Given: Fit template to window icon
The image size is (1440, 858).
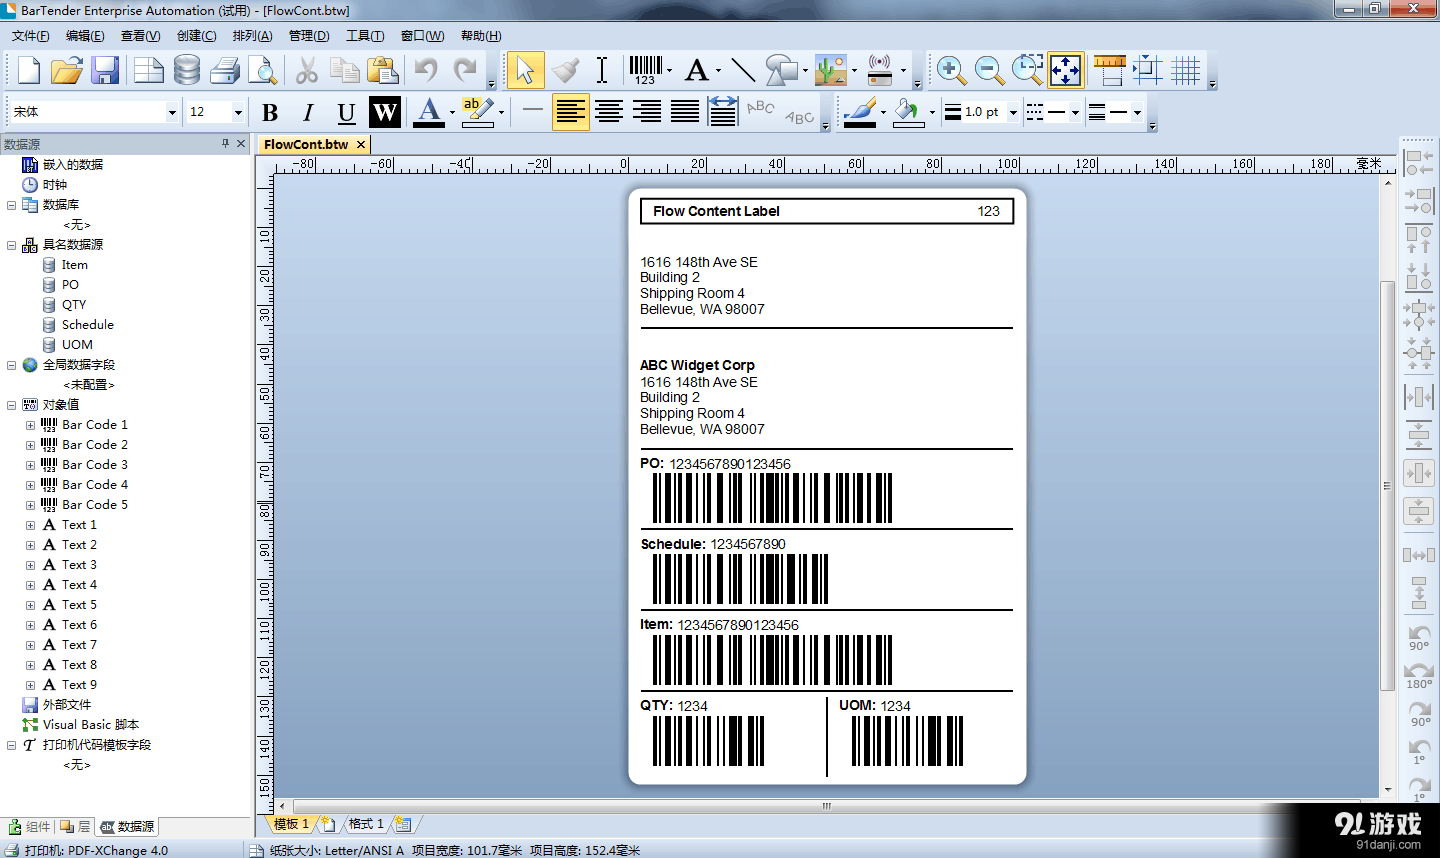Looking at the screenshot, I should tap(1066, 70).
